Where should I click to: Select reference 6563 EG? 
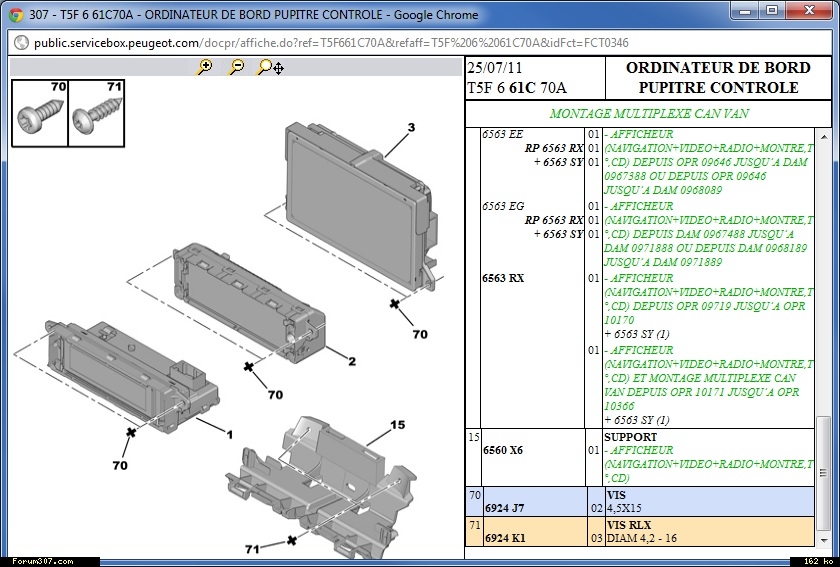pos(502,206)
